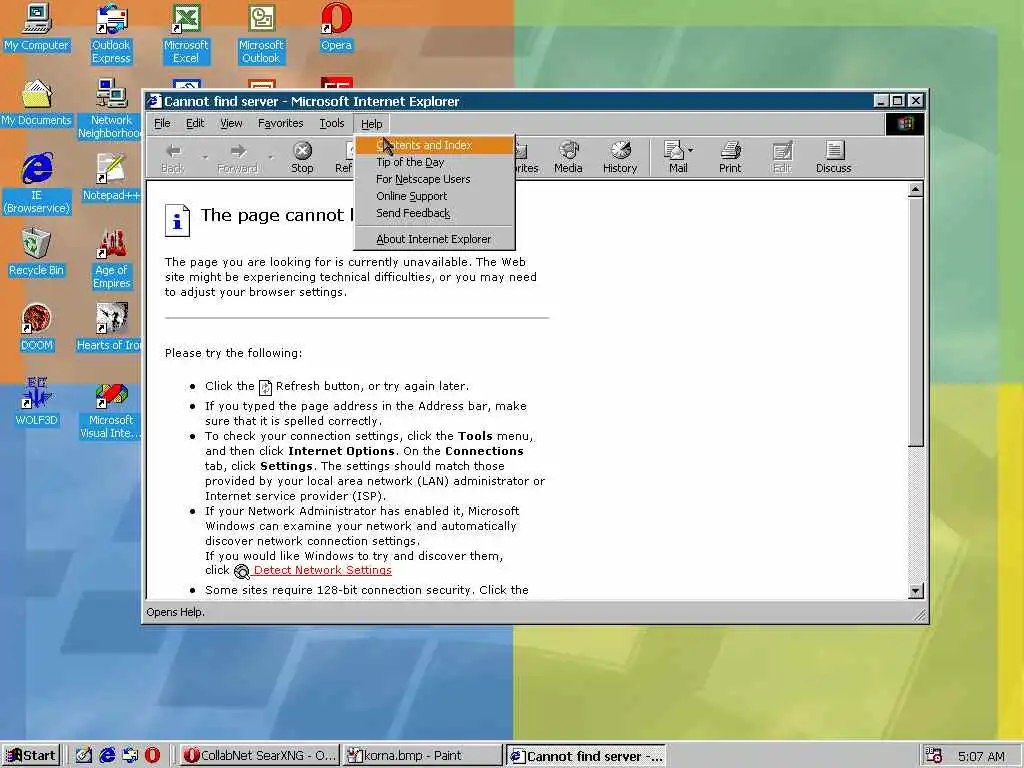
Task: Switch to korna.bmp - Paint taskbar button
Action: tap(422, 756)
